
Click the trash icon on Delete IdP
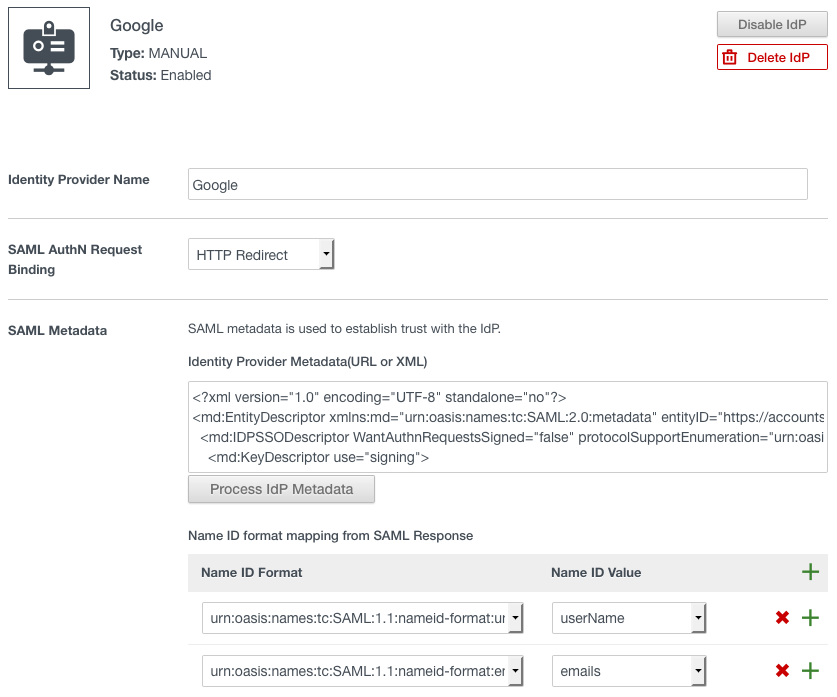[730, 57]
